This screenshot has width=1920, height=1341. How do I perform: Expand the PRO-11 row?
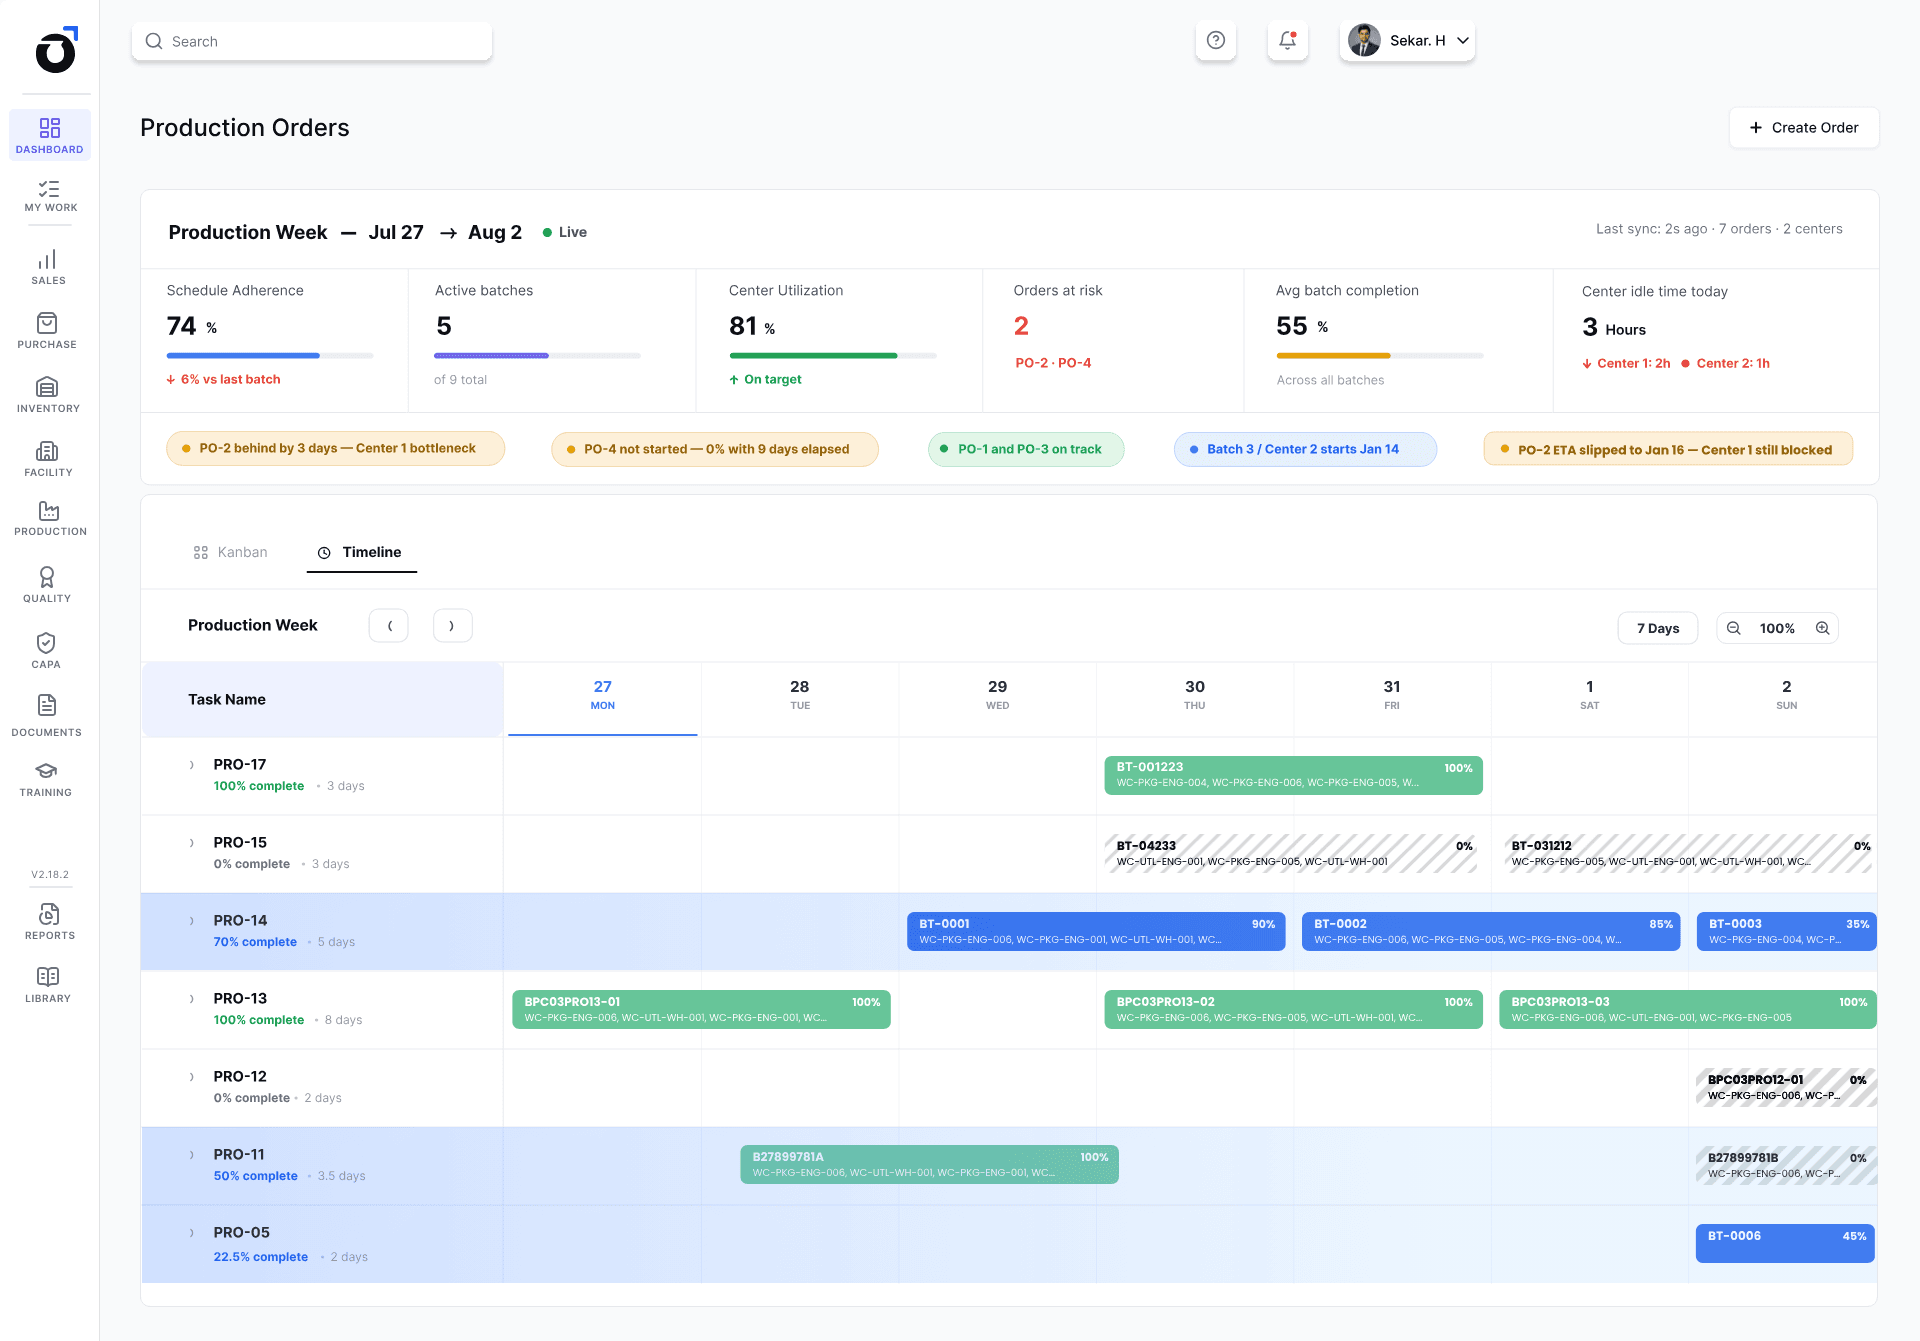point(192,1155)
